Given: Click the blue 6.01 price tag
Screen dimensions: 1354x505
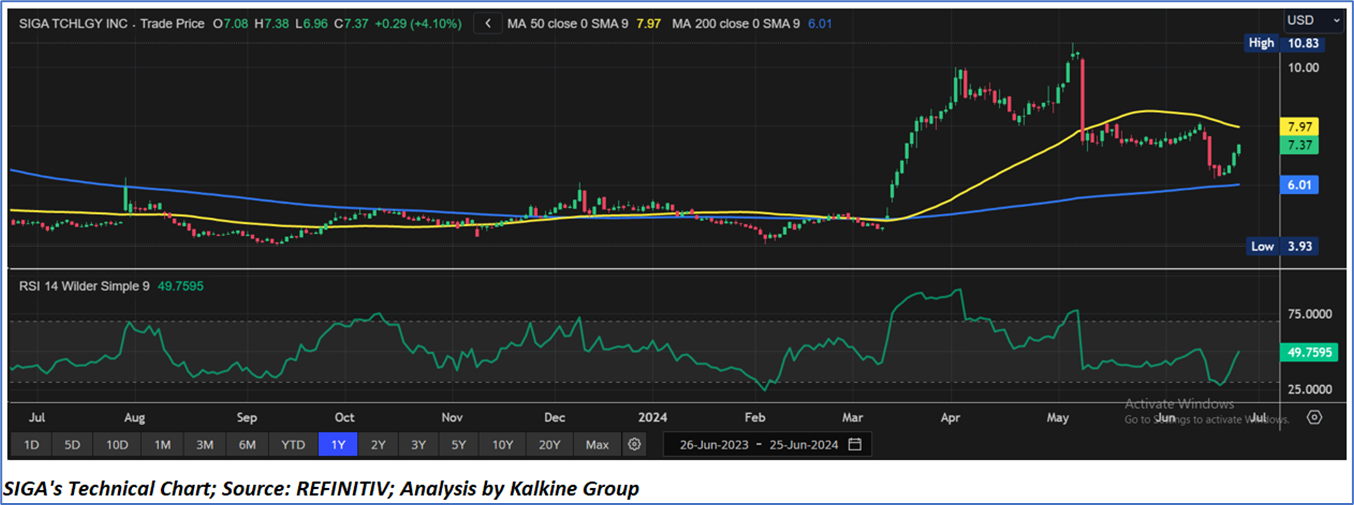Looking at the screenshot, I should pyautogui.click(x=1298, y=185).
